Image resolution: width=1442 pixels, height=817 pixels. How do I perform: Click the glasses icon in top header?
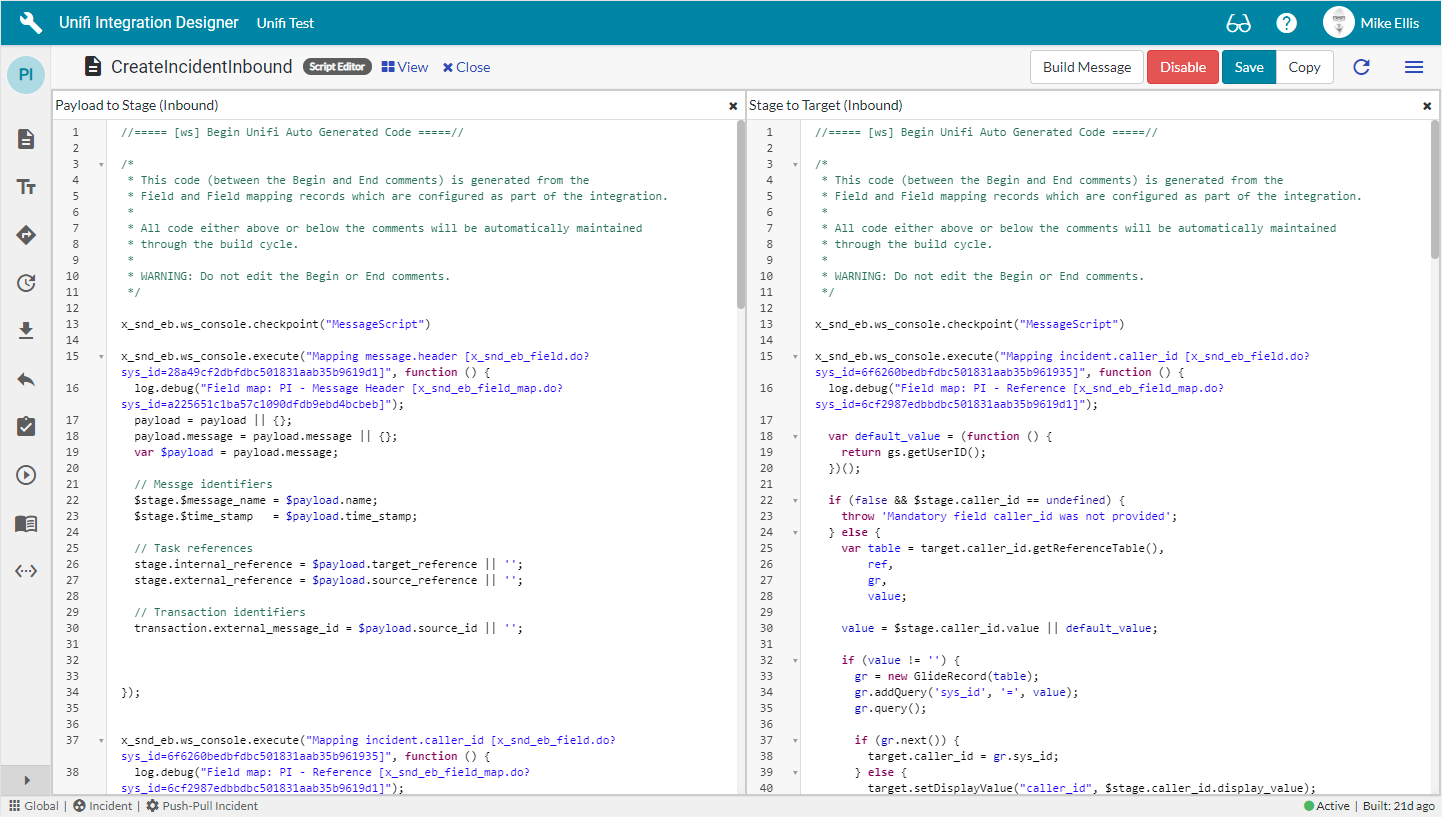tap(1238, 23)
